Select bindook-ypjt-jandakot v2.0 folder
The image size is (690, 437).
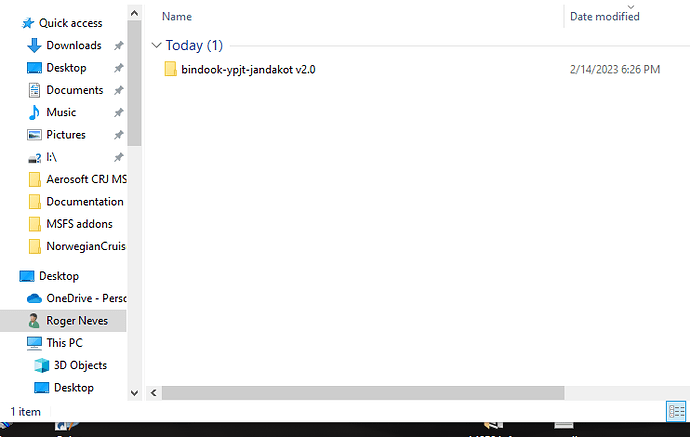pyautogui.click(x=248, y=70)
